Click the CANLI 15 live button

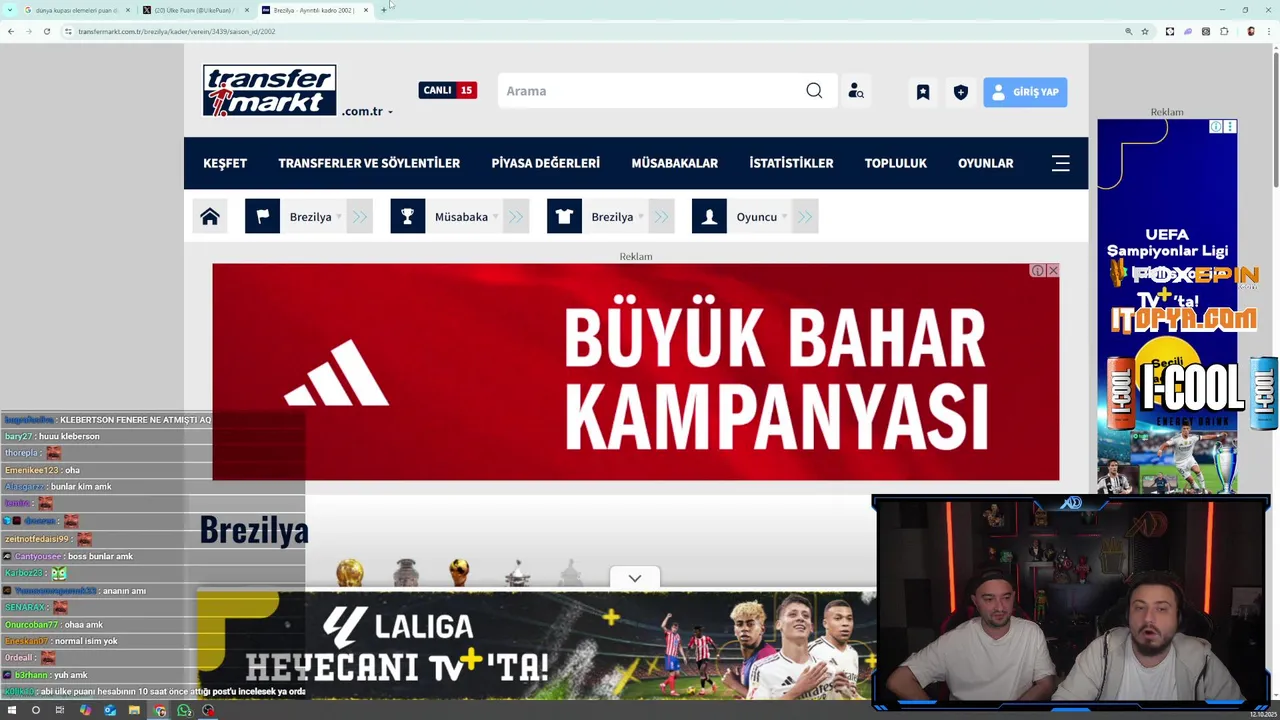[448, 90]
